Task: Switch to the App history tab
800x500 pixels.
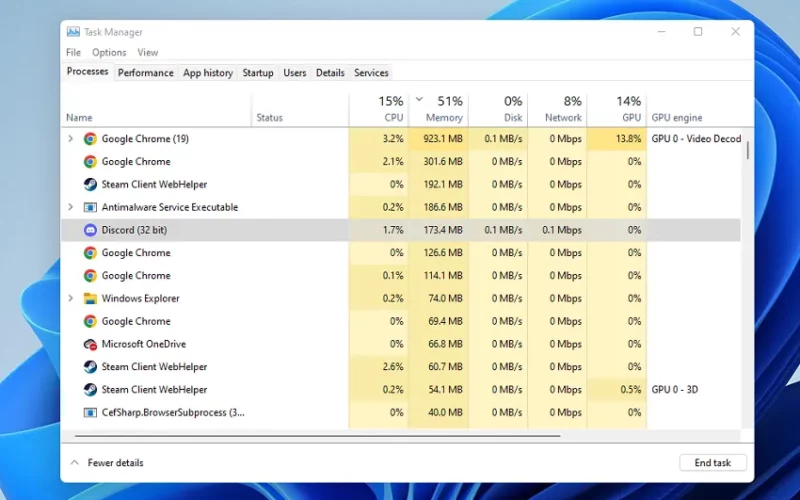Action: coord(208,73)
